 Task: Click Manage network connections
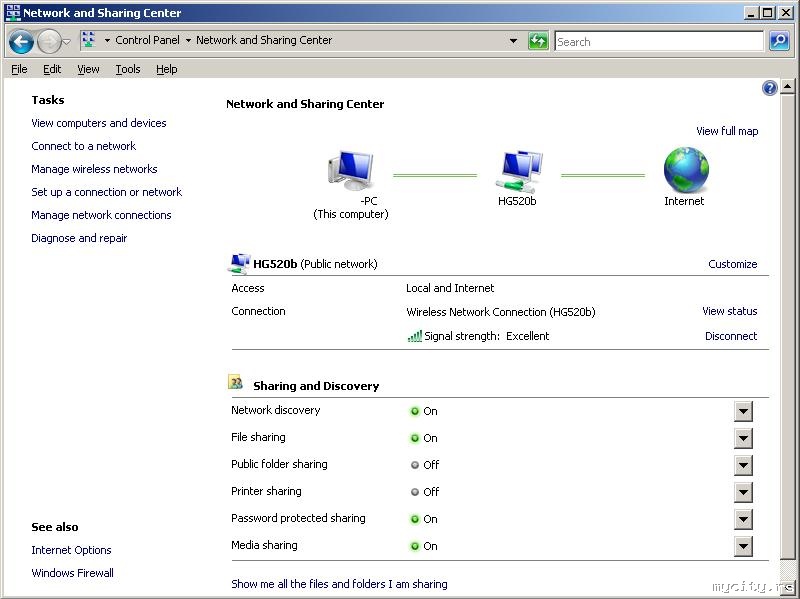[x=102, y=215]
